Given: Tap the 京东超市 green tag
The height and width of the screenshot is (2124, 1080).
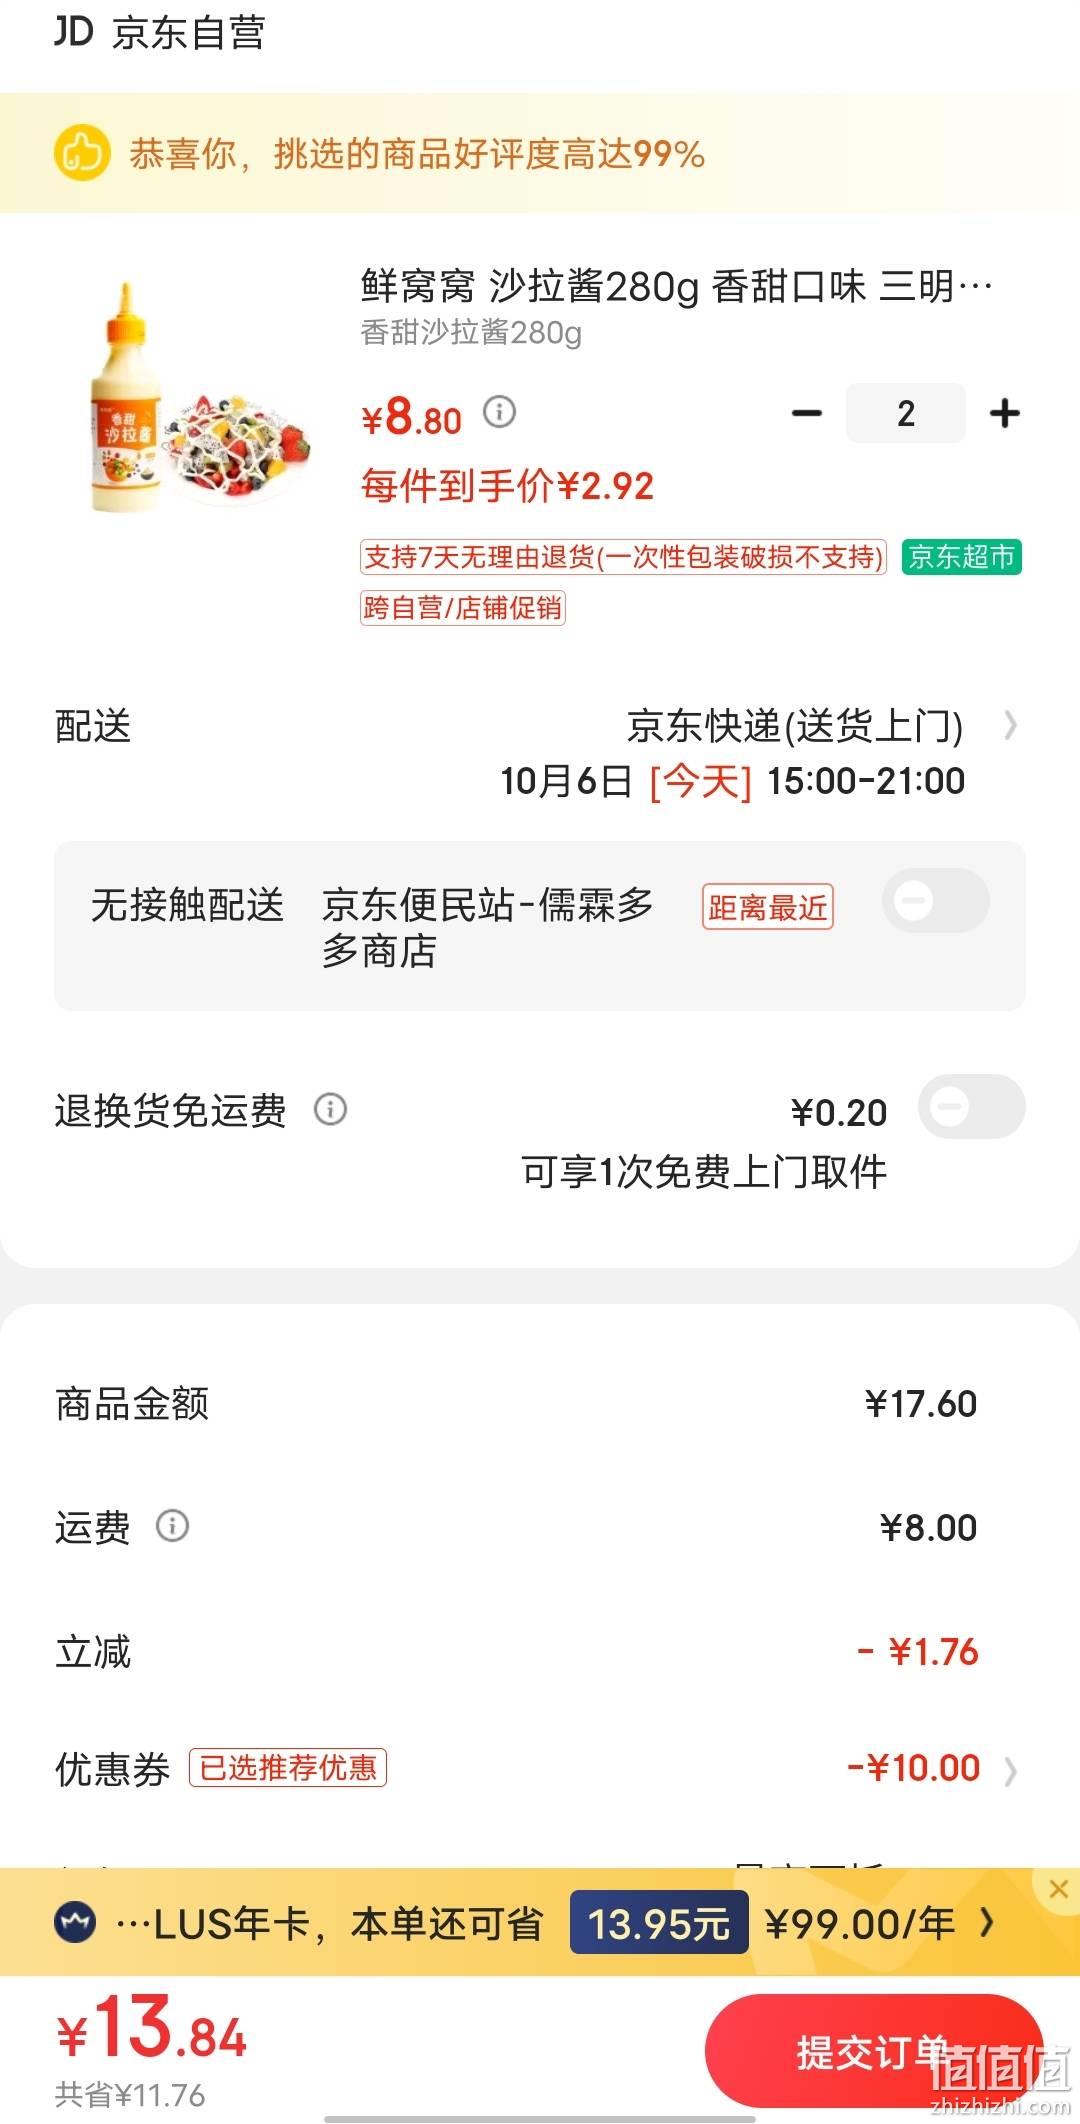Looking at the screenshot, I should click(961, 557).
